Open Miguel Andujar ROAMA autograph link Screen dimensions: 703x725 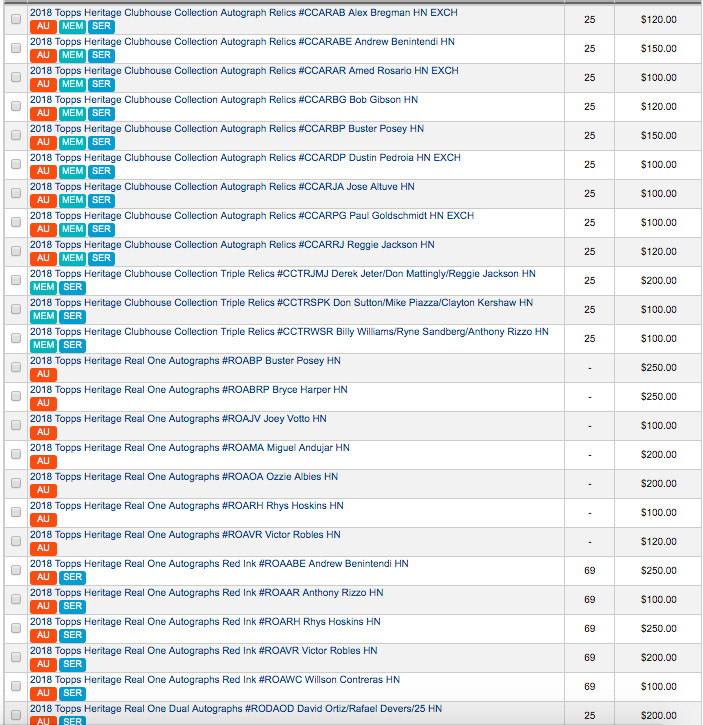click(x=190, y=448)
